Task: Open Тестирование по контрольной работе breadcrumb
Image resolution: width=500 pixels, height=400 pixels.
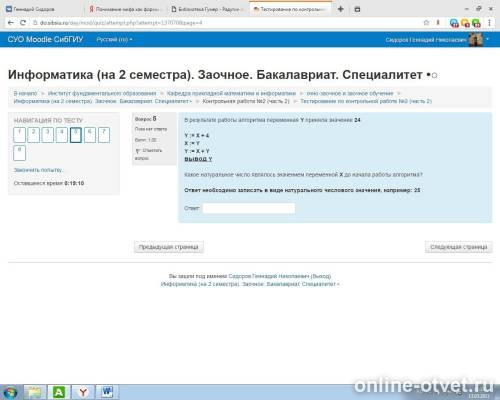Action: pyautogui.click(x=366, y=101)
